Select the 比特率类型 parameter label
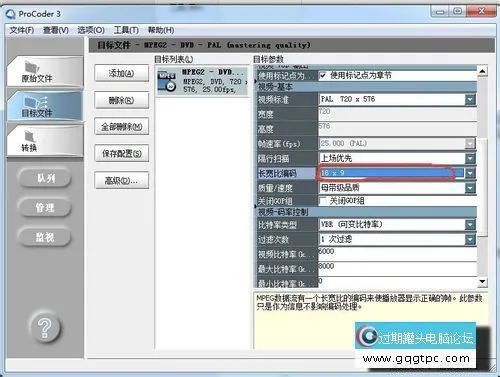Viewport: 500px width, 377px height. tap(287, 225)
